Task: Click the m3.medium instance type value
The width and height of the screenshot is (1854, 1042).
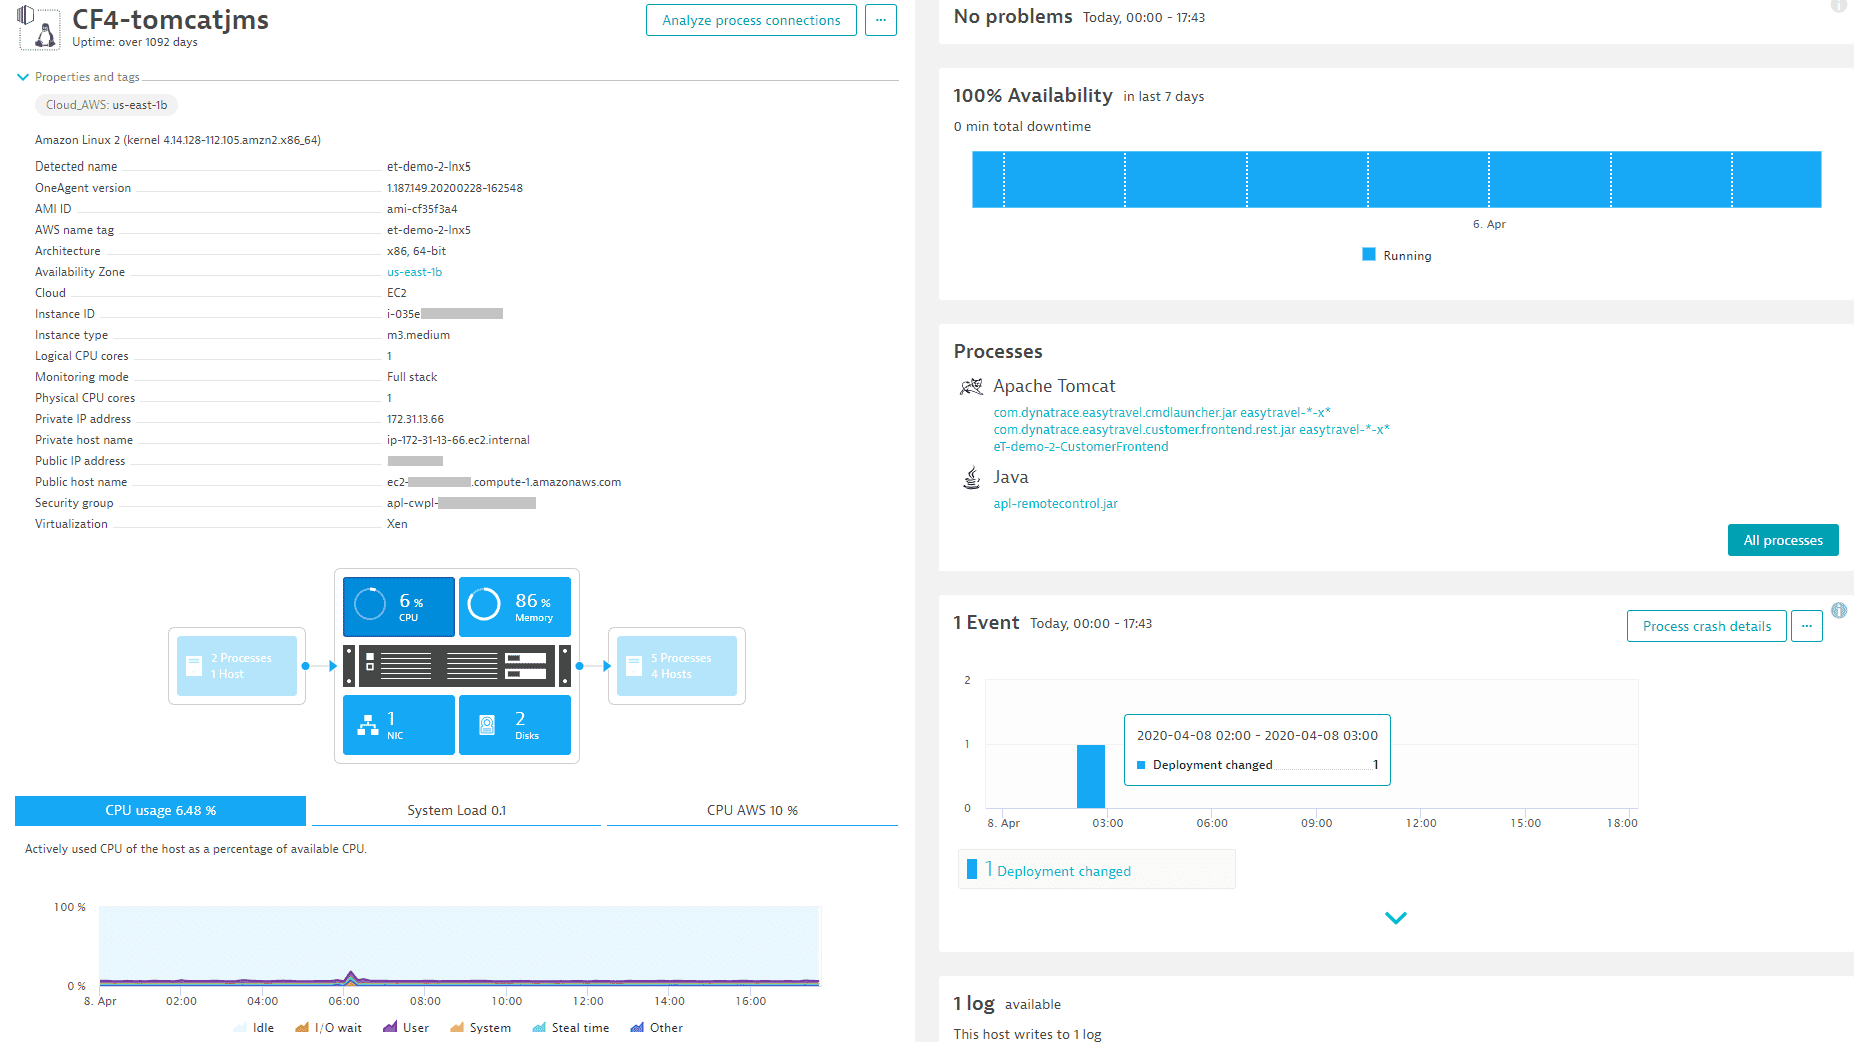Action: point(418,335)
